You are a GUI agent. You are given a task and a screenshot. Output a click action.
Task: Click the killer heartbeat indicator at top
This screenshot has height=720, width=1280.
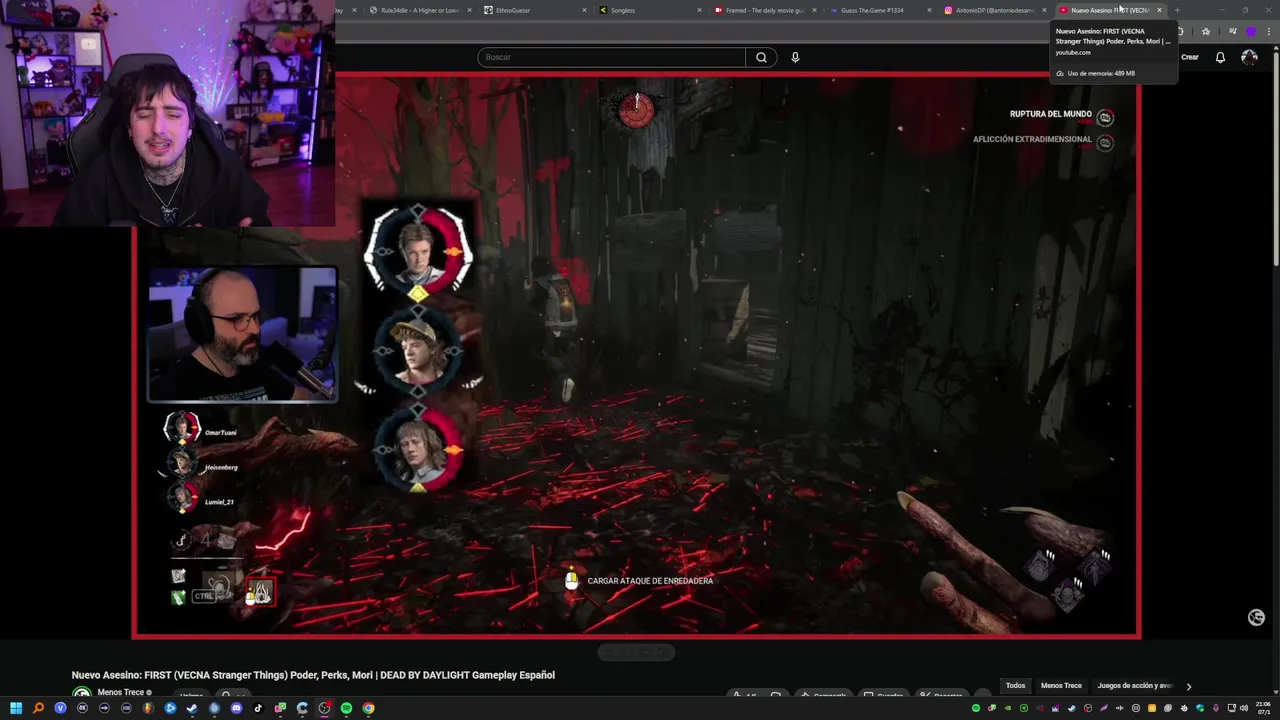(636, 109)
